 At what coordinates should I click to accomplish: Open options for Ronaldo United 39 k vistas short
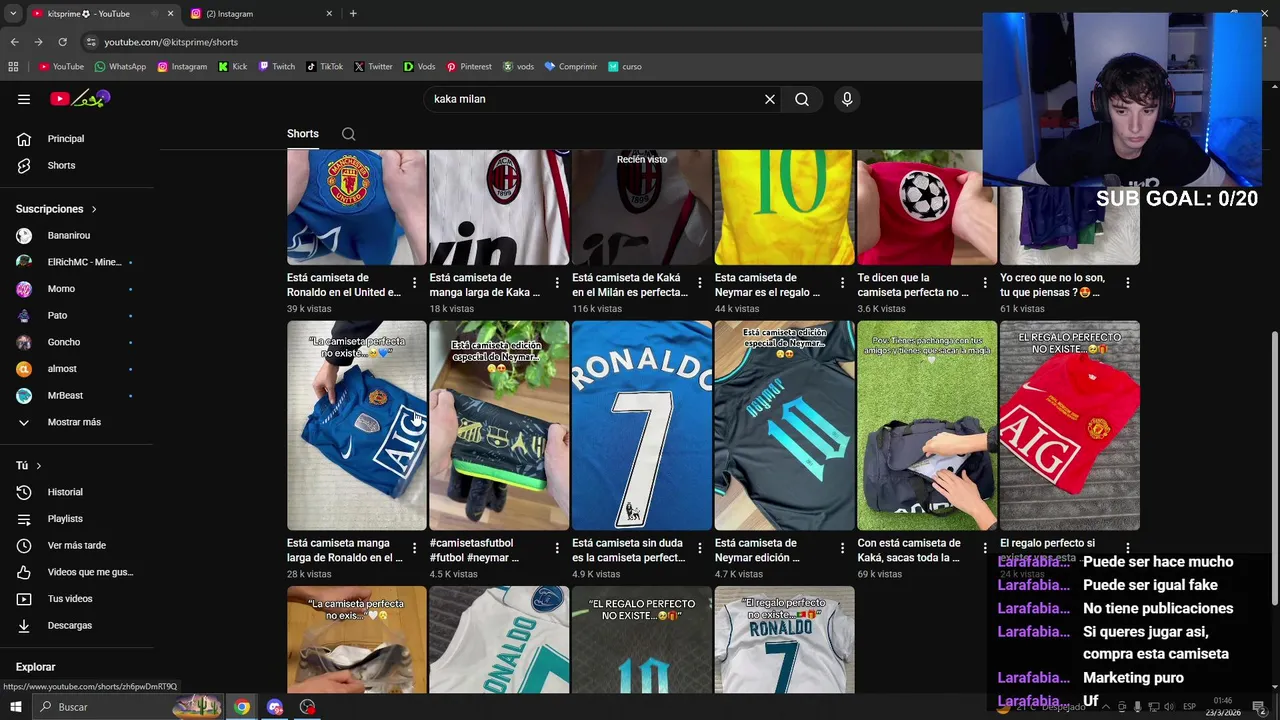tap(414, 283)
